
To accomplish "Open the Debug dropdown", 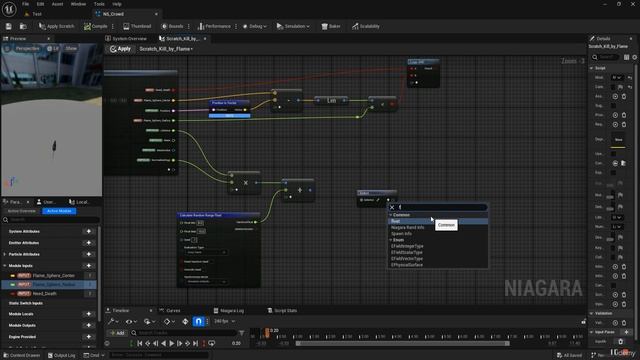I will pos(255,26).
